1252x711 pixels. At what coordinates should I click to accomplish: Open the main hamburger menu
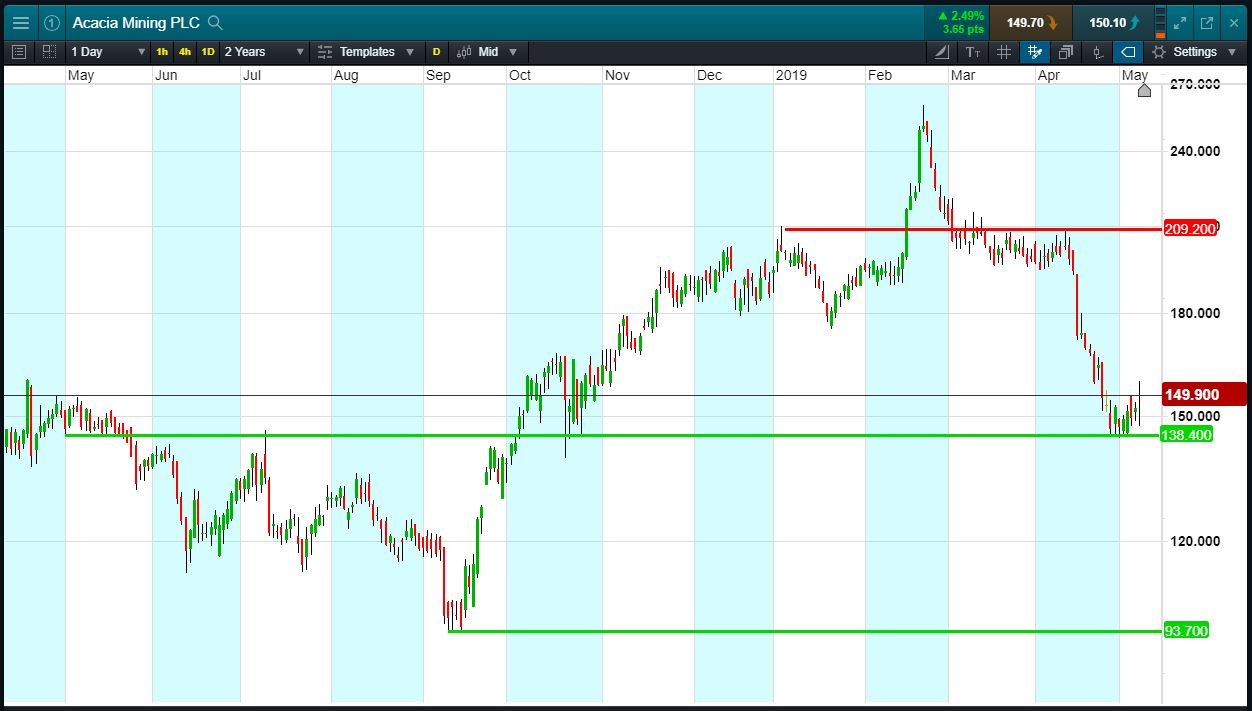(x=20, y=22)
